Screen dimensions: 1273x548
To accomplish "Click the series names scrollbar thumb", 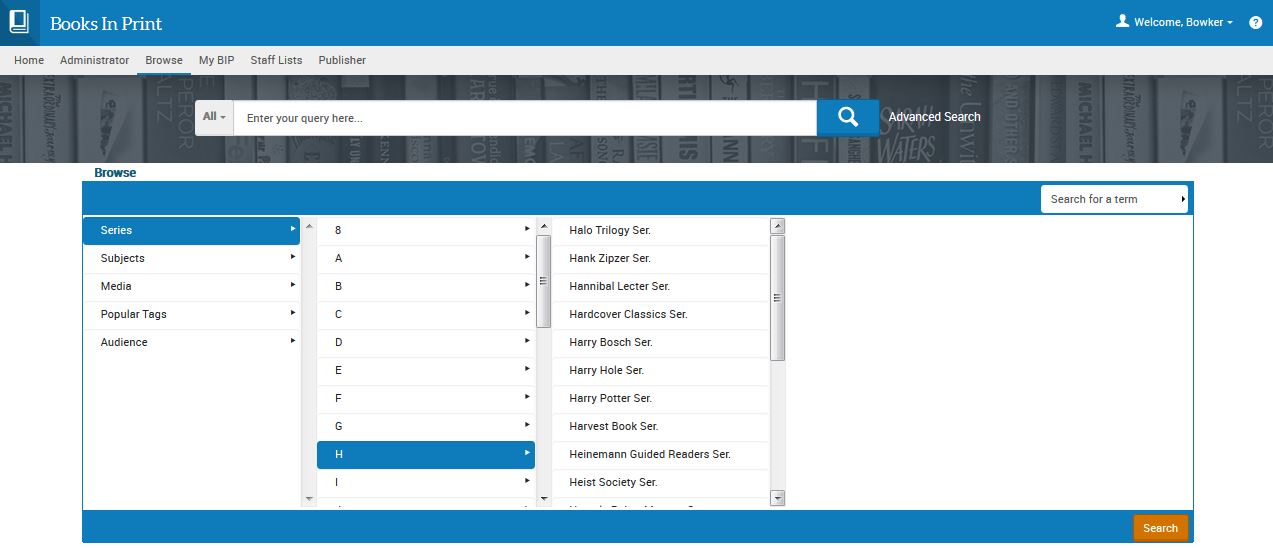I will tap(778, 297).
